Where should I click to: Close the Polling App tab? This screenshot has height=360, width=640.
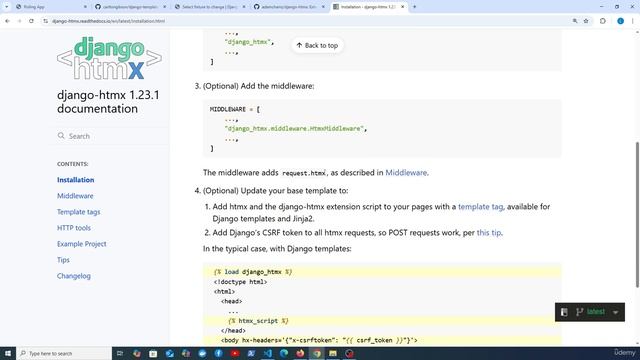(x=85, y=7)
